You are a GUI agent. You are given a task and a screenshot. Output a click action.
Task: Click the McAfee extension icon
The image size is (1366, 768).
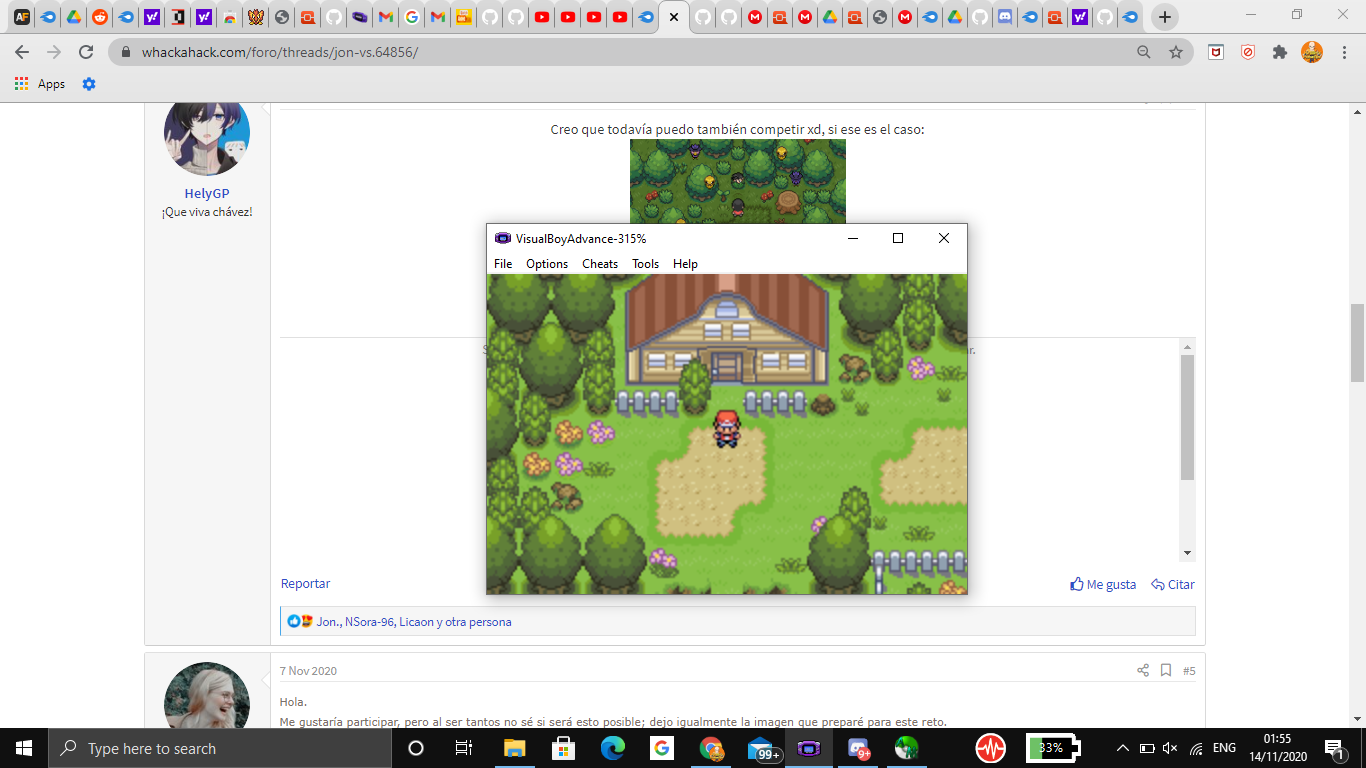[1216, 52]
